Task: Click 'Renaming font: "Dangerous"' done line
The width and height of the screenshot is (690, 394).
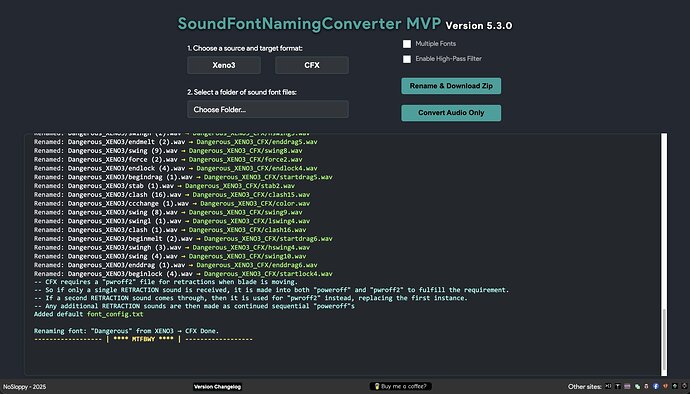Action: click(x=126, y=331)
